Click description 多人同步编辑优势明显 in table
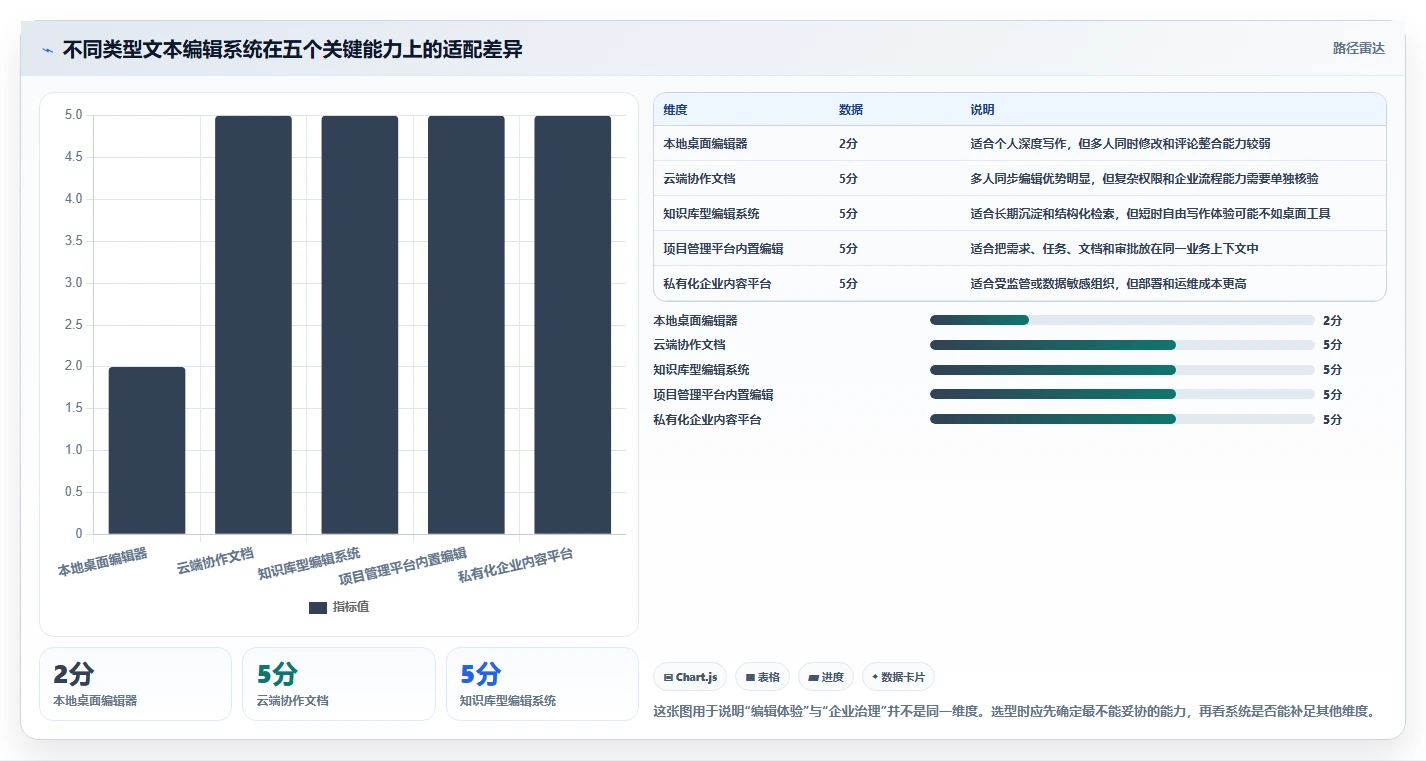The image size is (1426, 761). tap(1144, 179)
